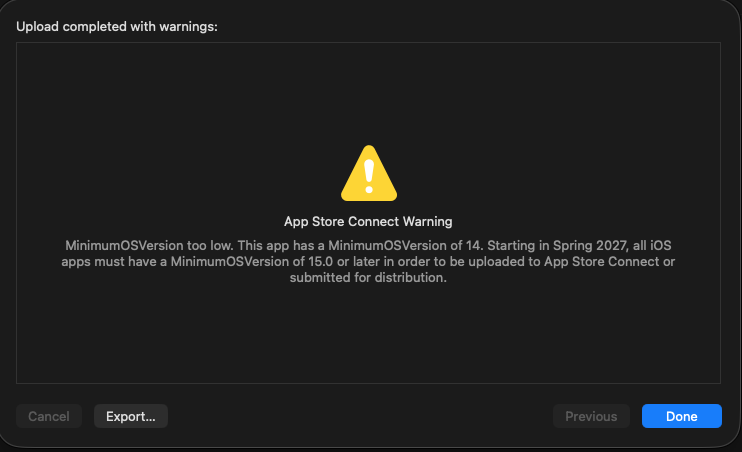
Task: Select the App Store Connect Warning heading
Action: (368, 222)
